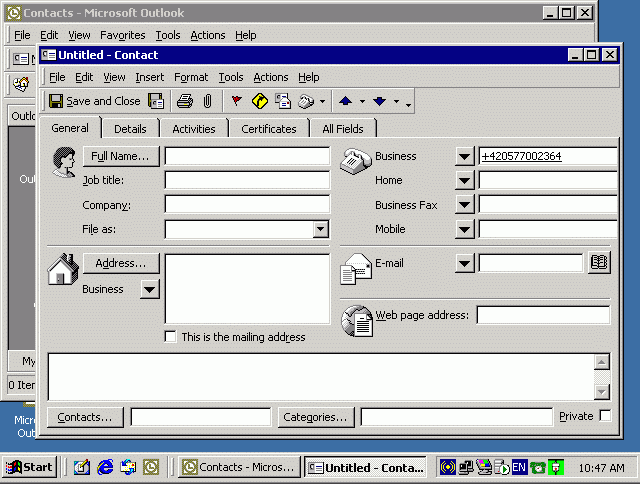Screen dimensions: 640x484
Task: Switch to Contacts - Microsoft taskbar button
Action: pyautogui.click(x=240, y=467)
